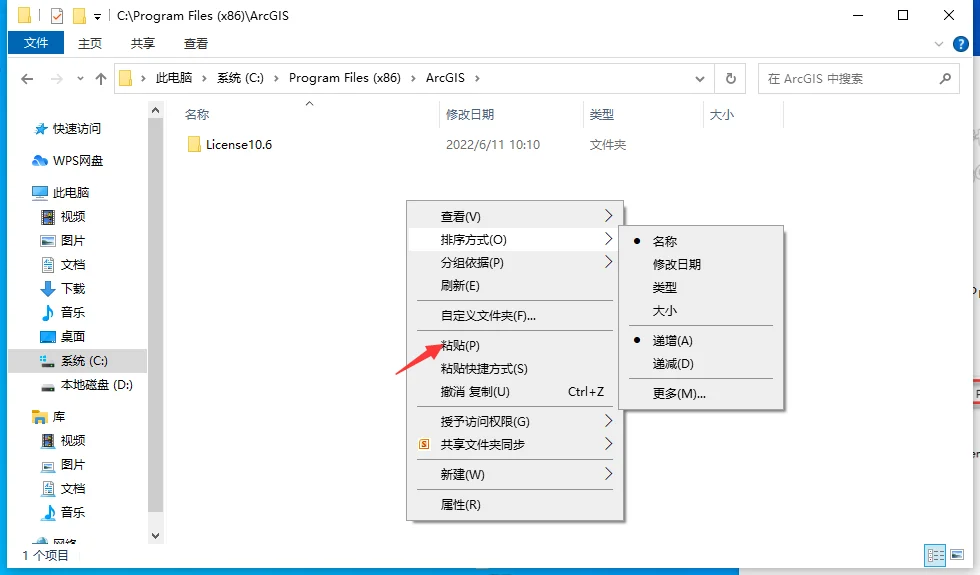This screenshot has height=575, width=980.
Task: Open 库 in navigation pane
Action: click(x=49, y=417)
